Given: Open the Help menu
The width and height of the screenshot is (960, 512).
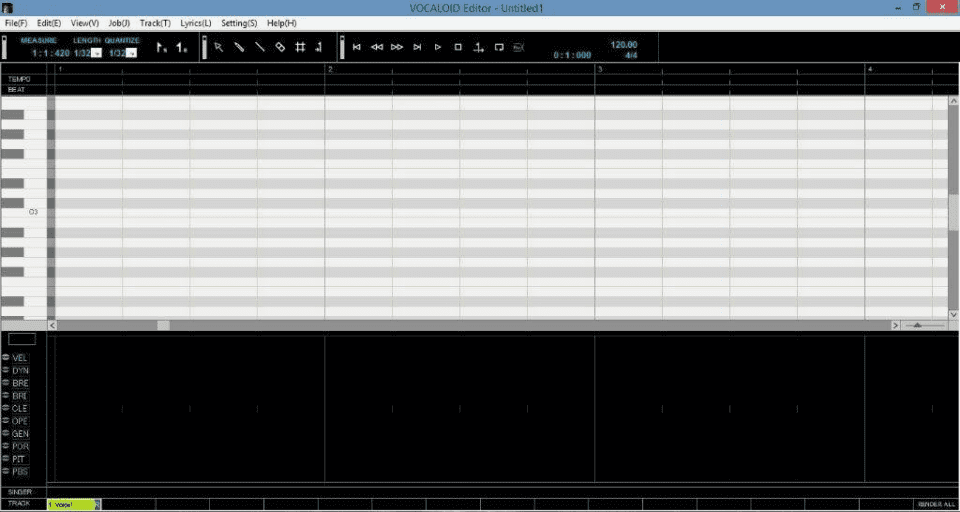Looking at the screenshot, I should 282,23.
